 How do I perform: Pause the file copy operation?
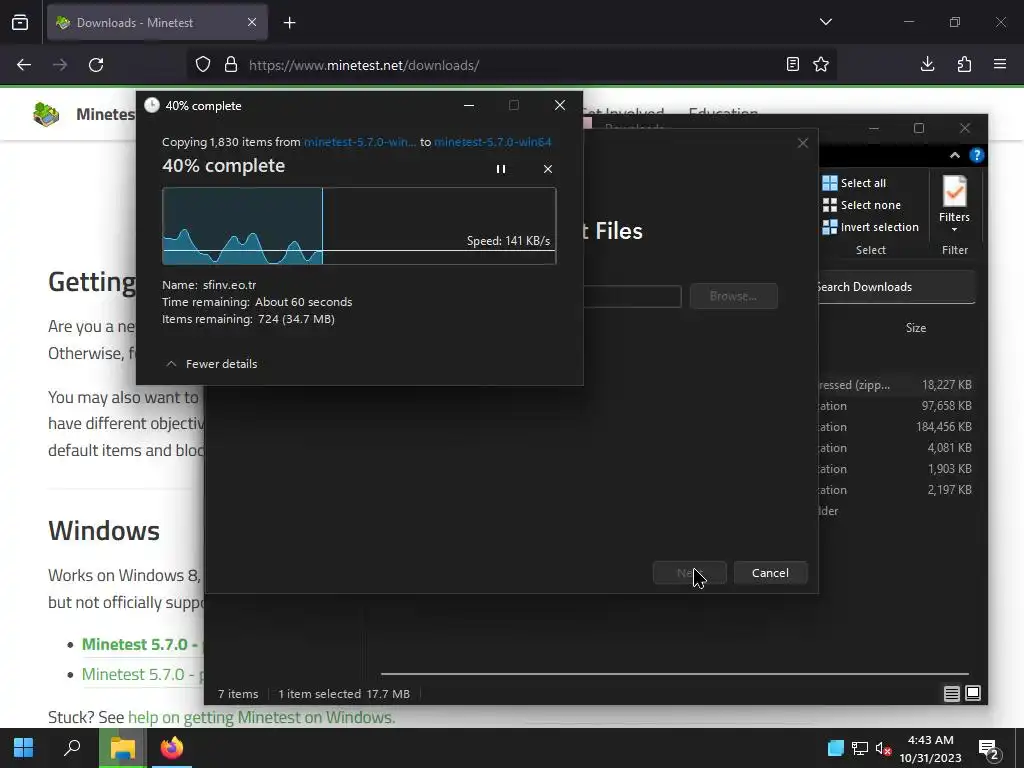(x=501, y=169)
